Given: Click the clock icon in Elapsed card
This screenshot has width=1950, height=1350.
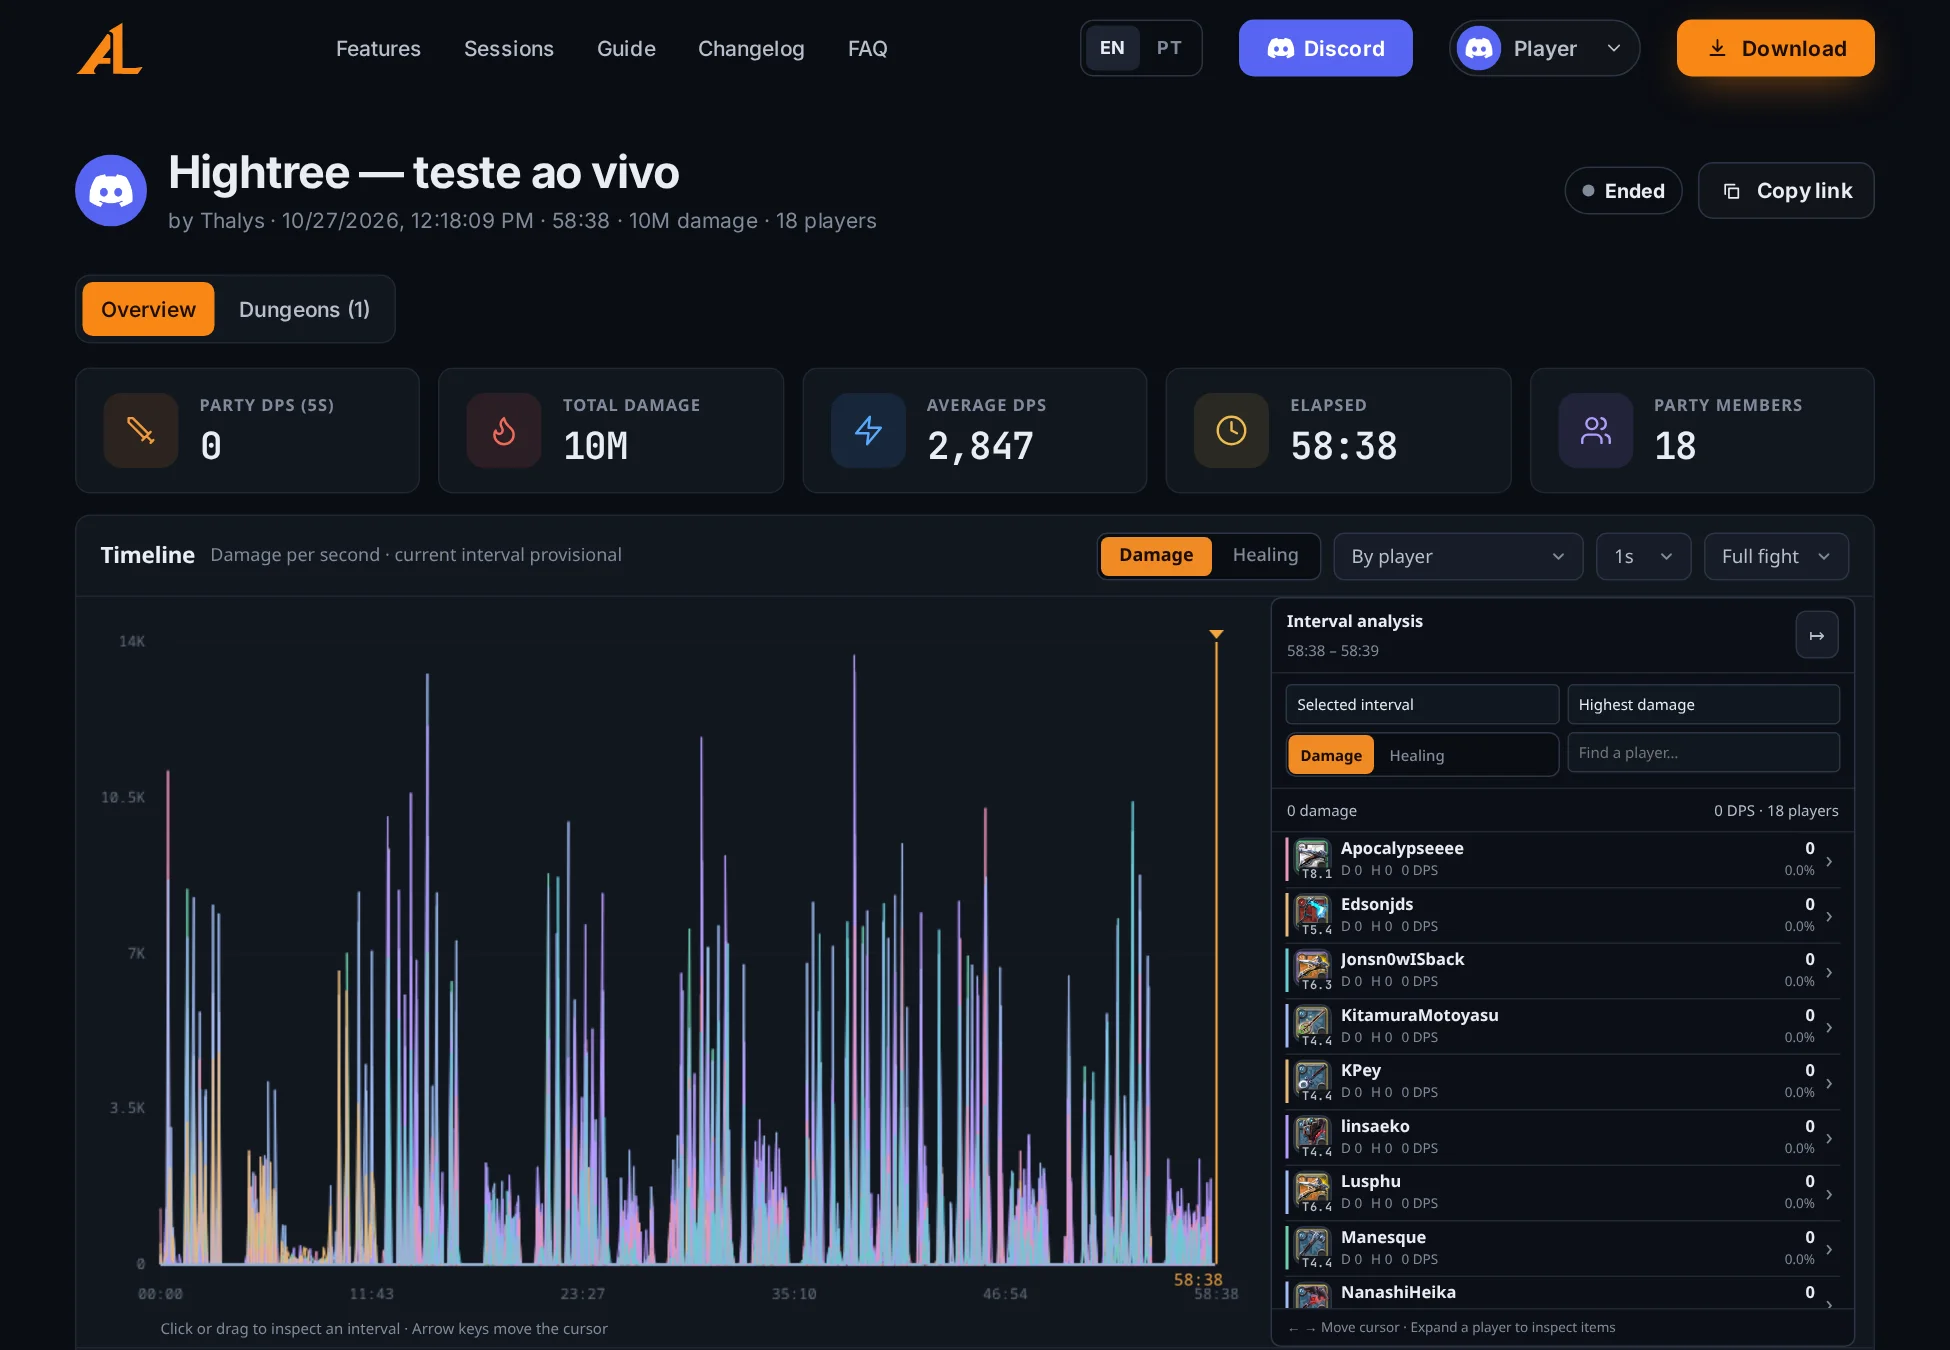Looking at the screenshot, I should click(1231, 431).
